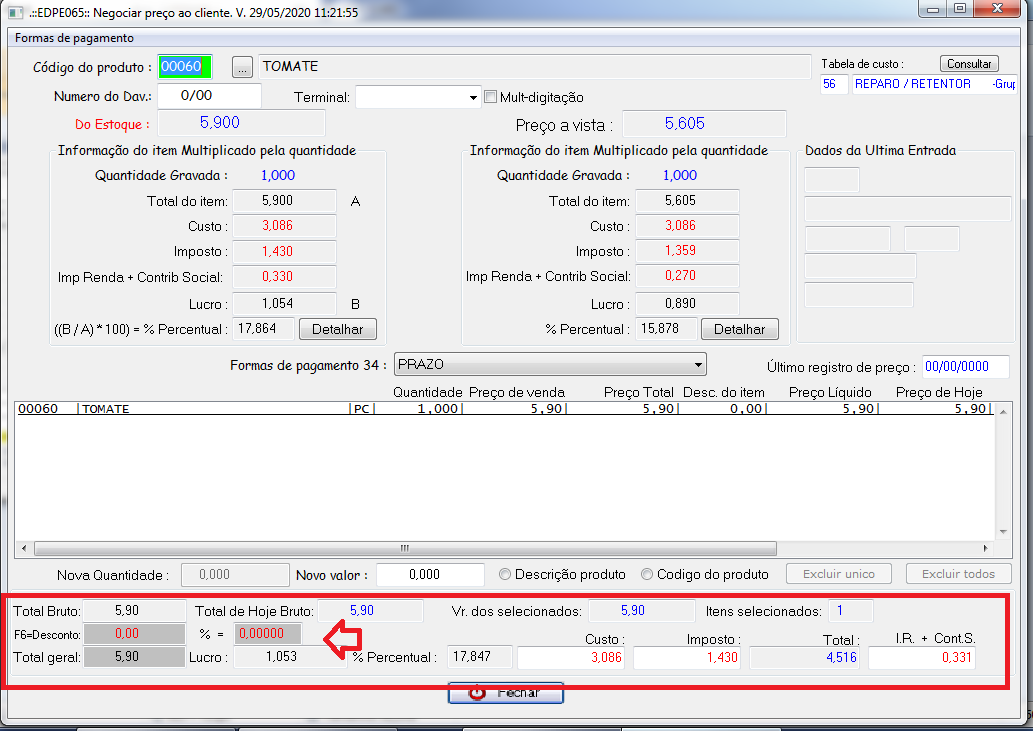Image resolution: width=1033 pixels, height=731 pixels.
Task: Click the Código do produto field
Action: pyautogui.click(x=185, y=67)
